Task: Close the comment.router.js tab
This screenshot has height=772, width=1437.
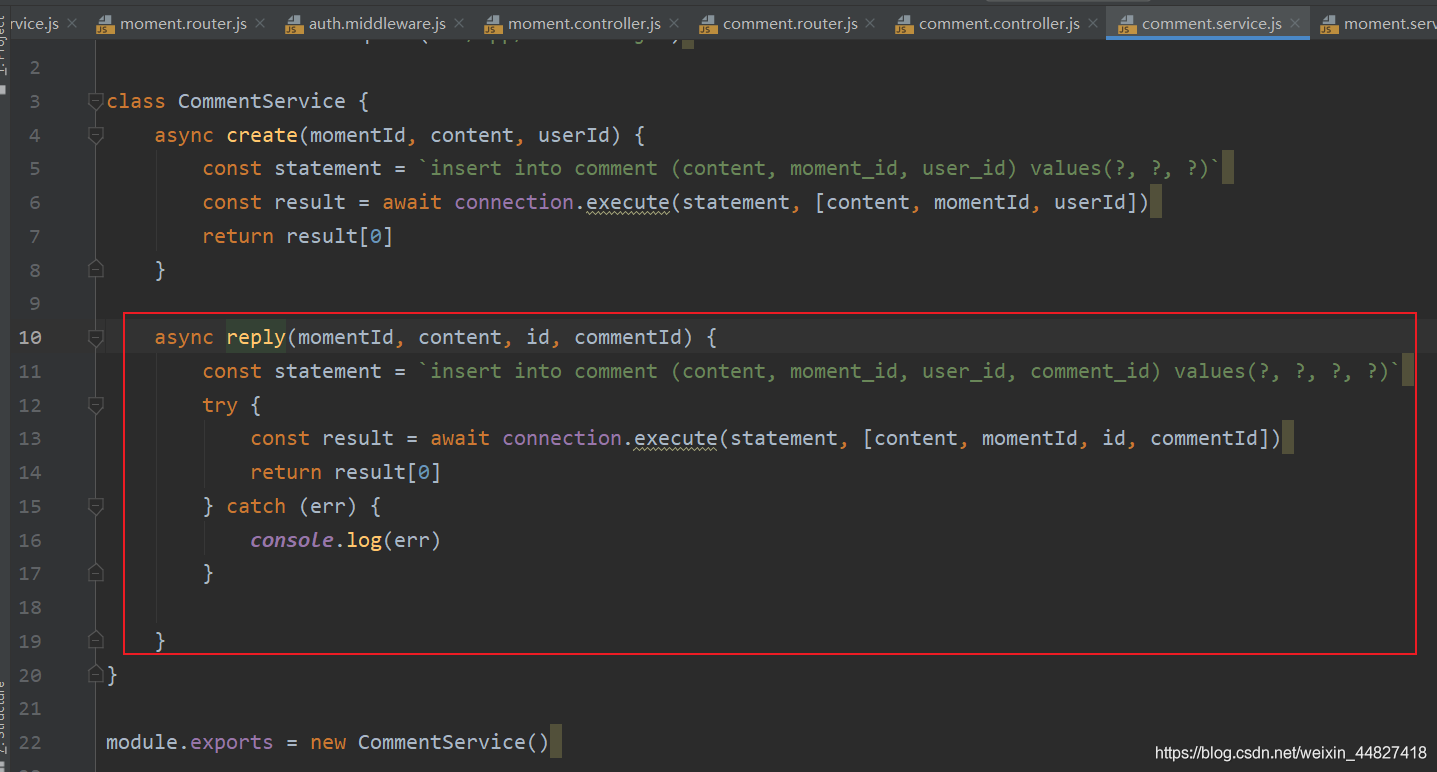Action: (x=872, y=23)
